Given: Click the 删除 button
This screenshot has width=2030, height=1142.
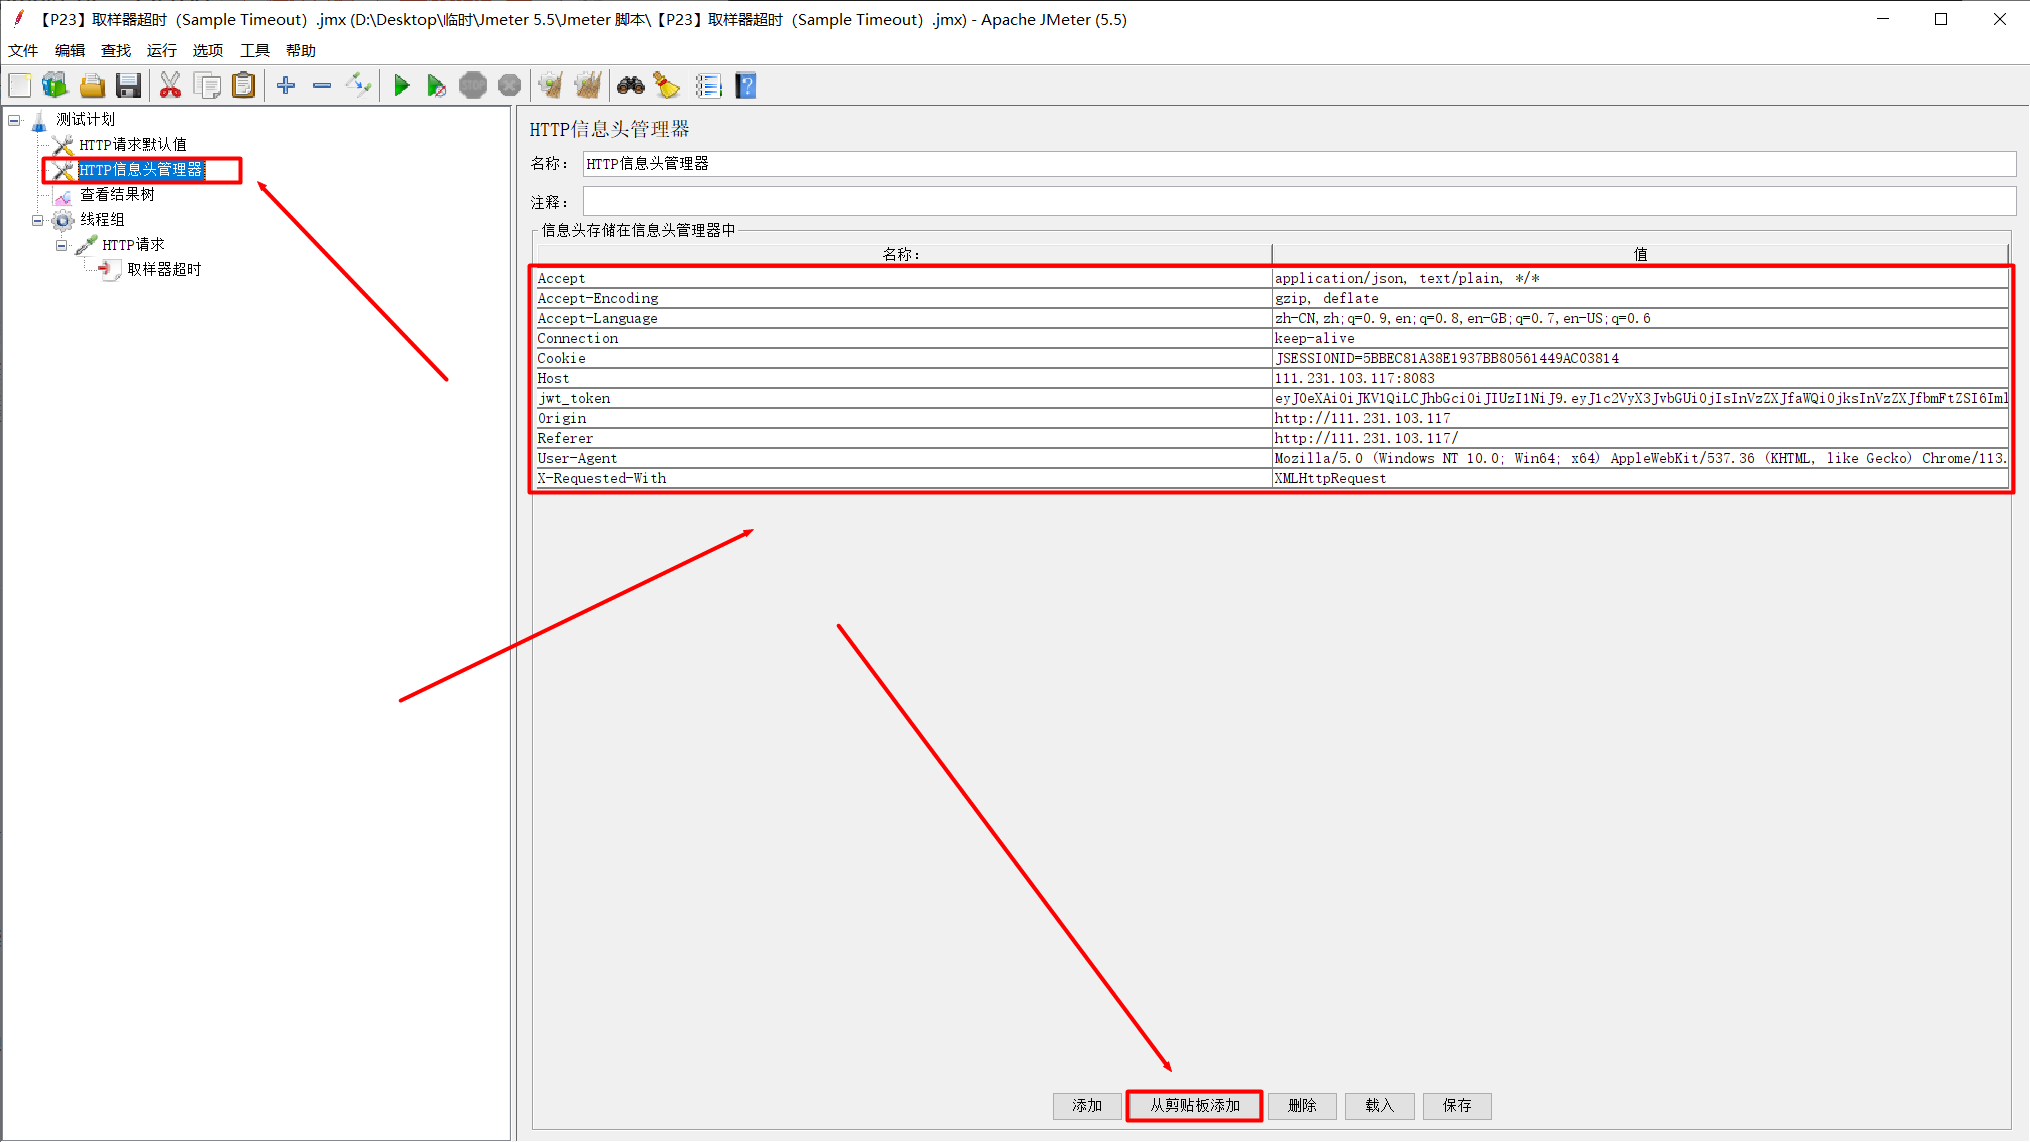Looking at the screenshot, I should click(1302, 1106).
